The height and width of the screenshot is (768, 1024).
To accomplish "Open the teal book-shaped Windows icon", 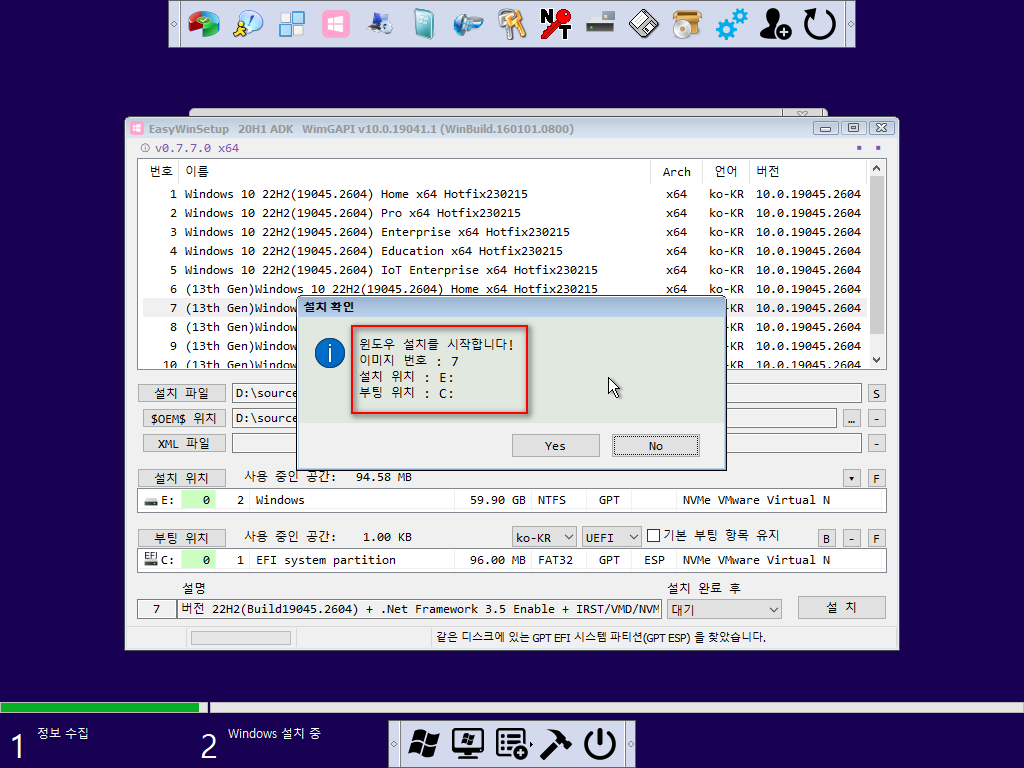I will click(424, 24).
